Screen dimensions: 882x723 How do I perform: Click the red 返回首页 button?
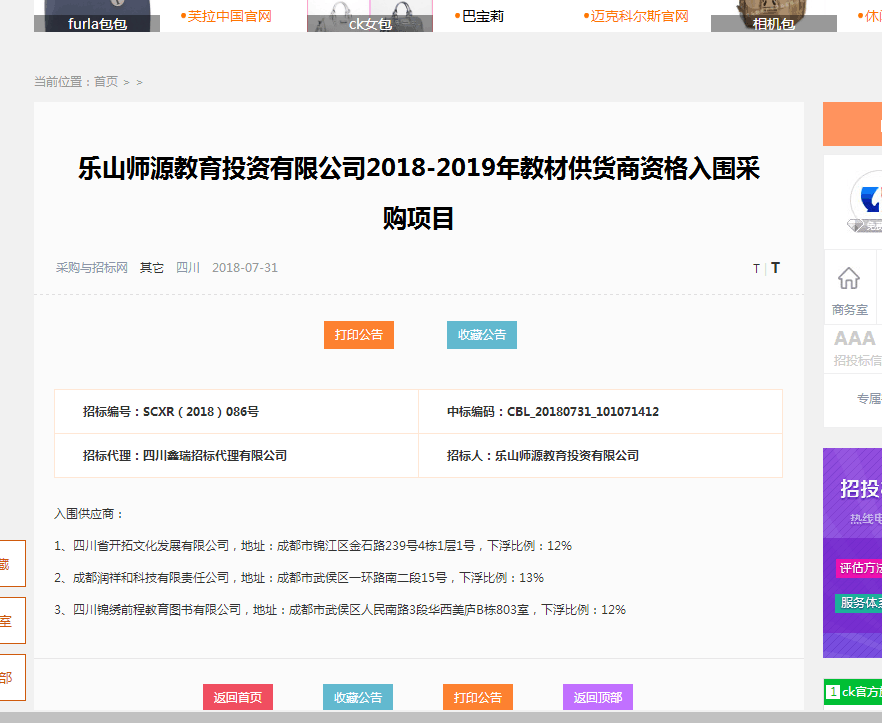click(238, 697)
